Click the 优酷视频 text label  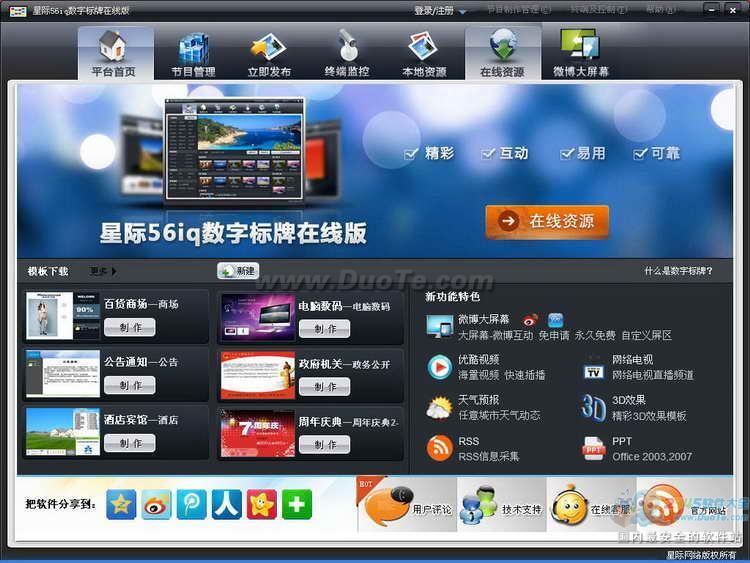point(478,360)
